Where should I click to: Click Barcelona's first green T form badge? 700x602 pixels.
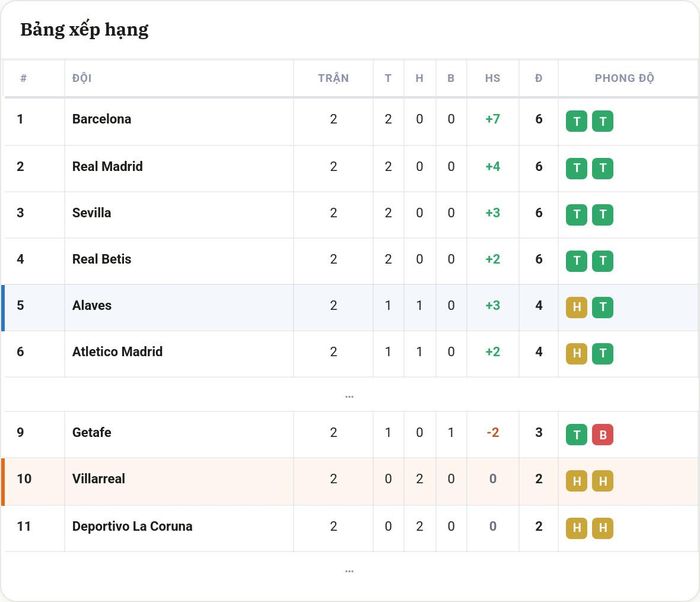coord(576,121)
